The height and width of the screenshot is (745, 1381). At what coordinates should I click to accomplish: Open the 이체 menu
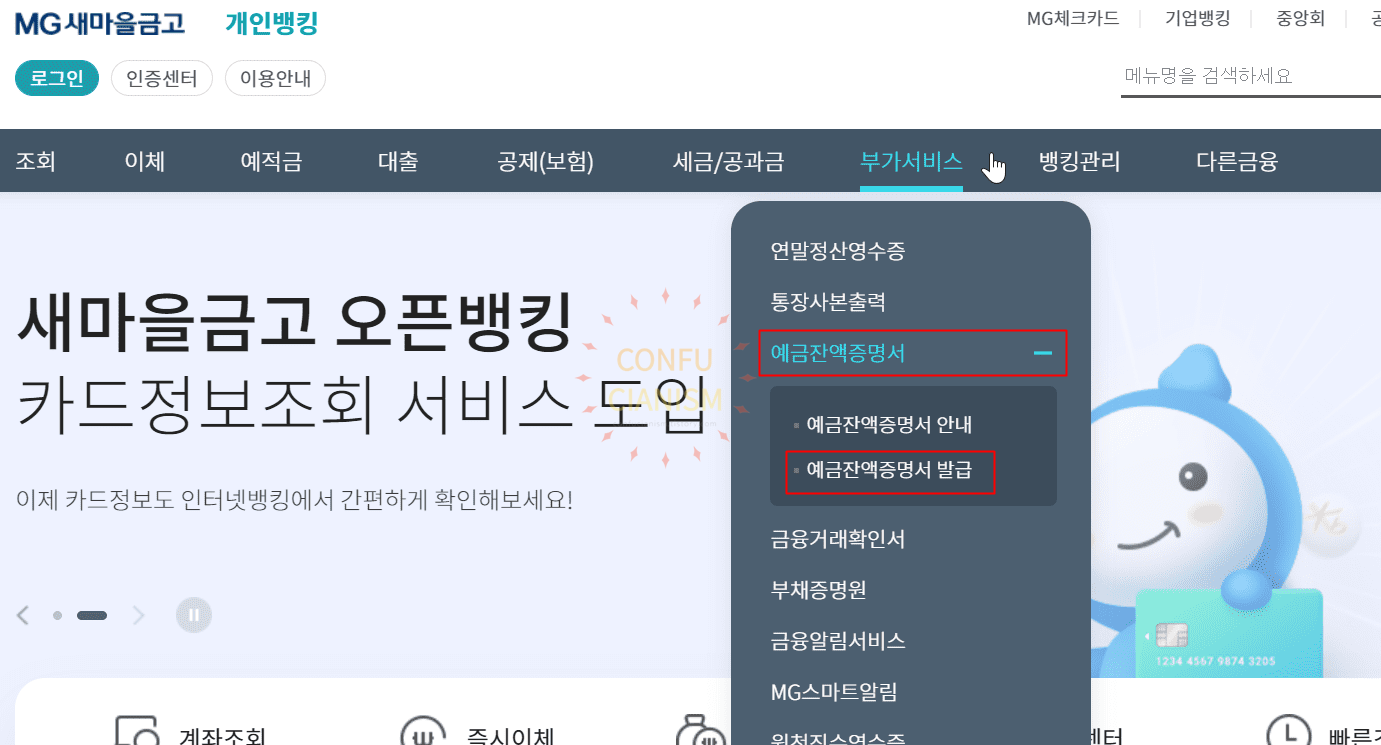145,161
